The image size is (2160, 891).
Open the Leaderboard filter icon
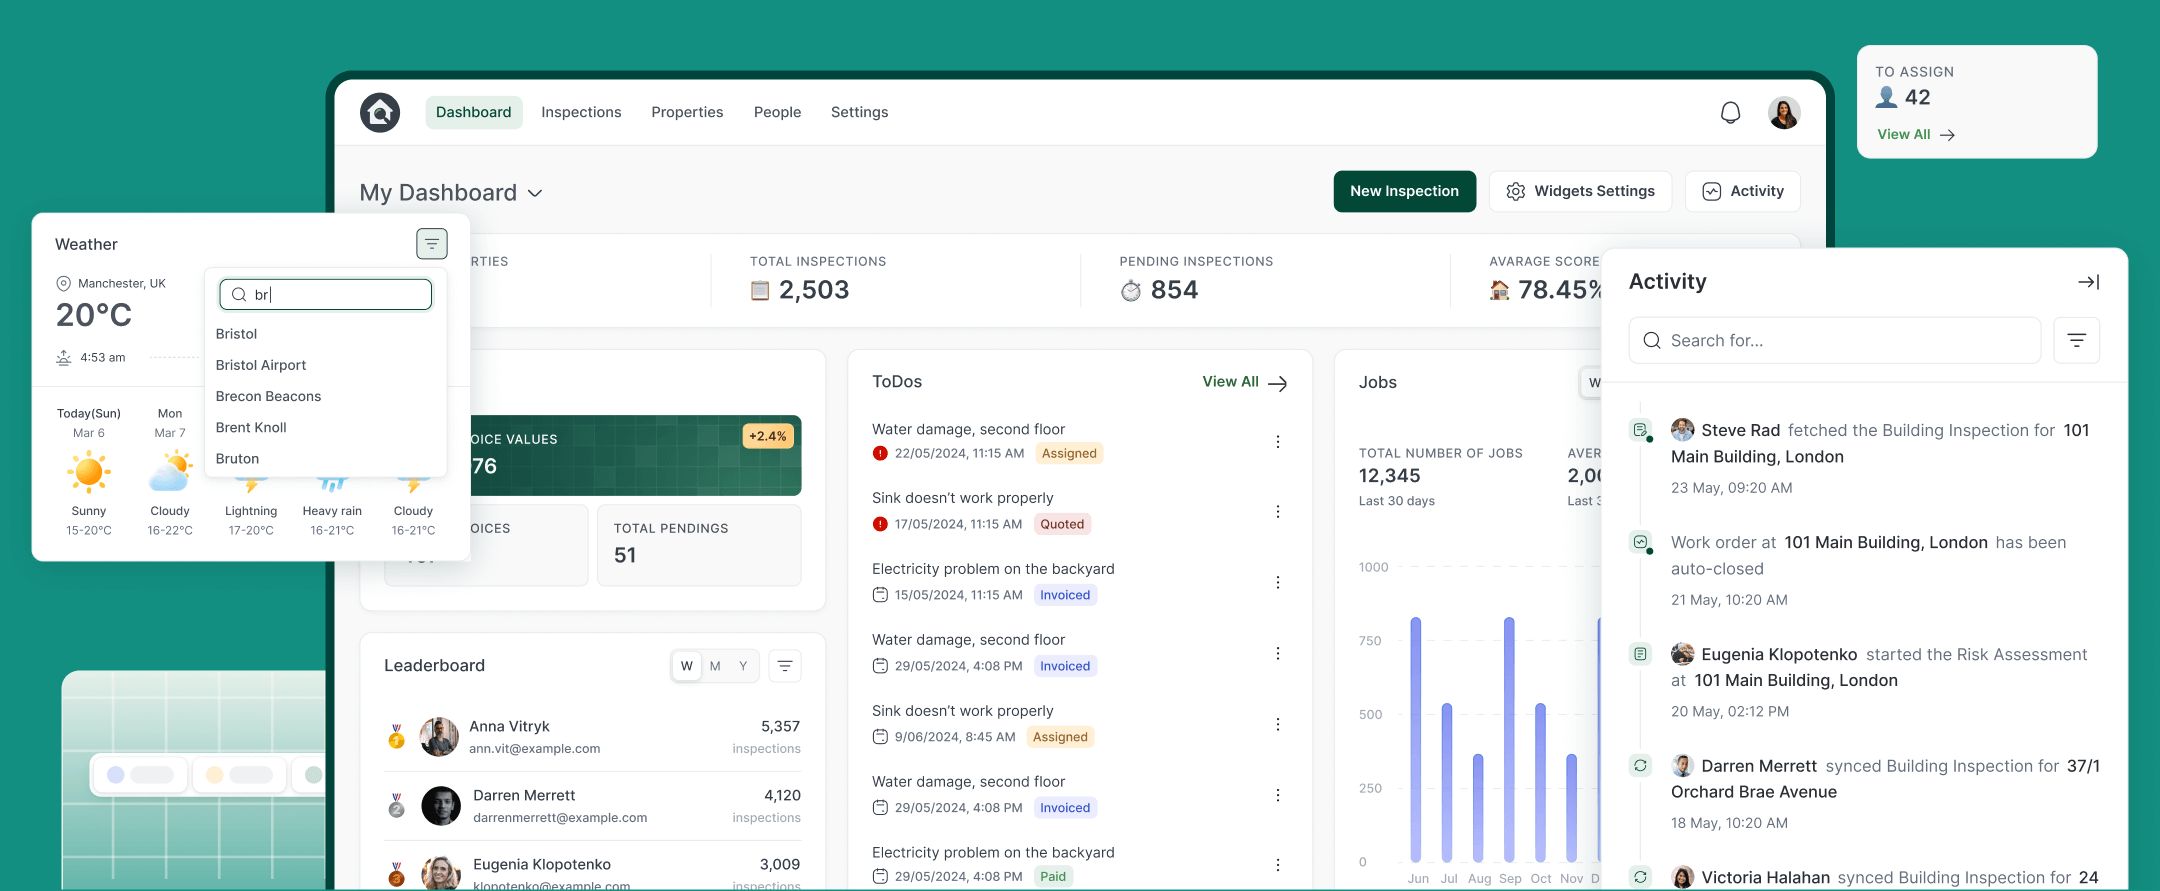click(785, 666)
